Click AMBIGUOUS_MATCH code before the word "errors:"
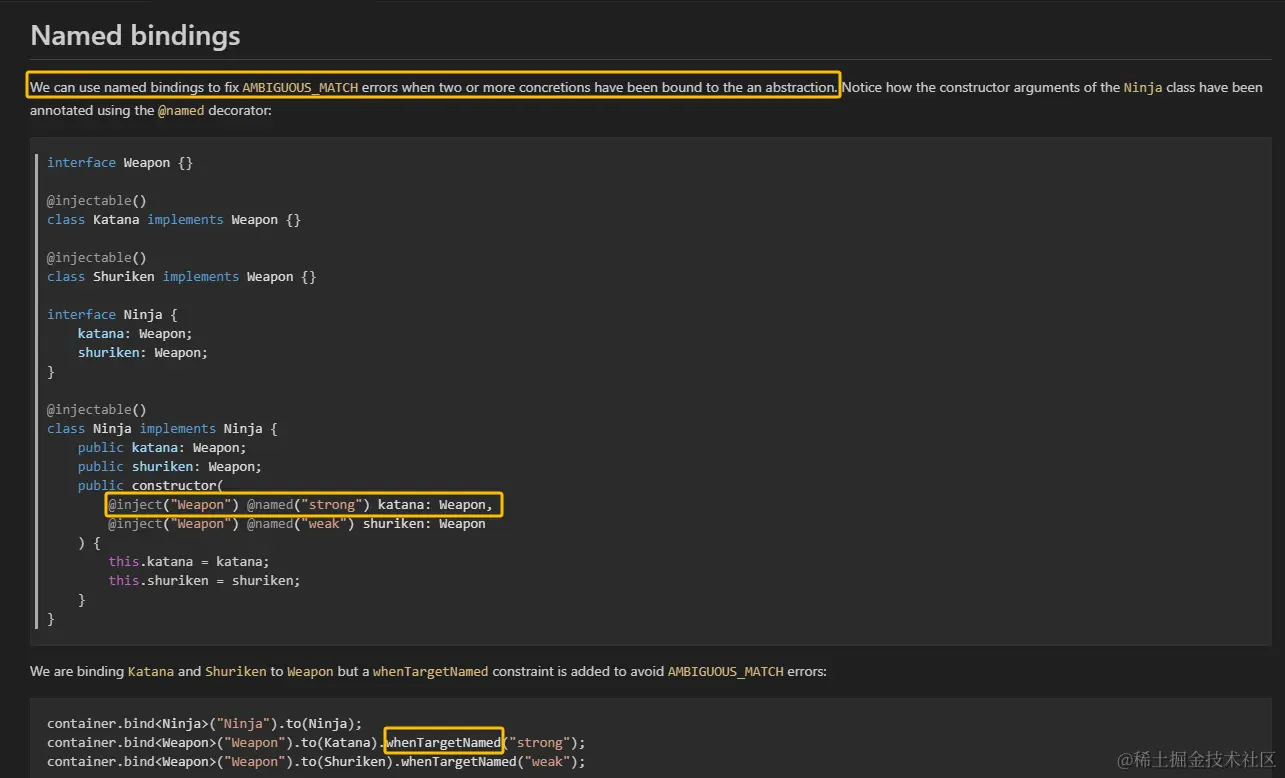 point(725,672)
